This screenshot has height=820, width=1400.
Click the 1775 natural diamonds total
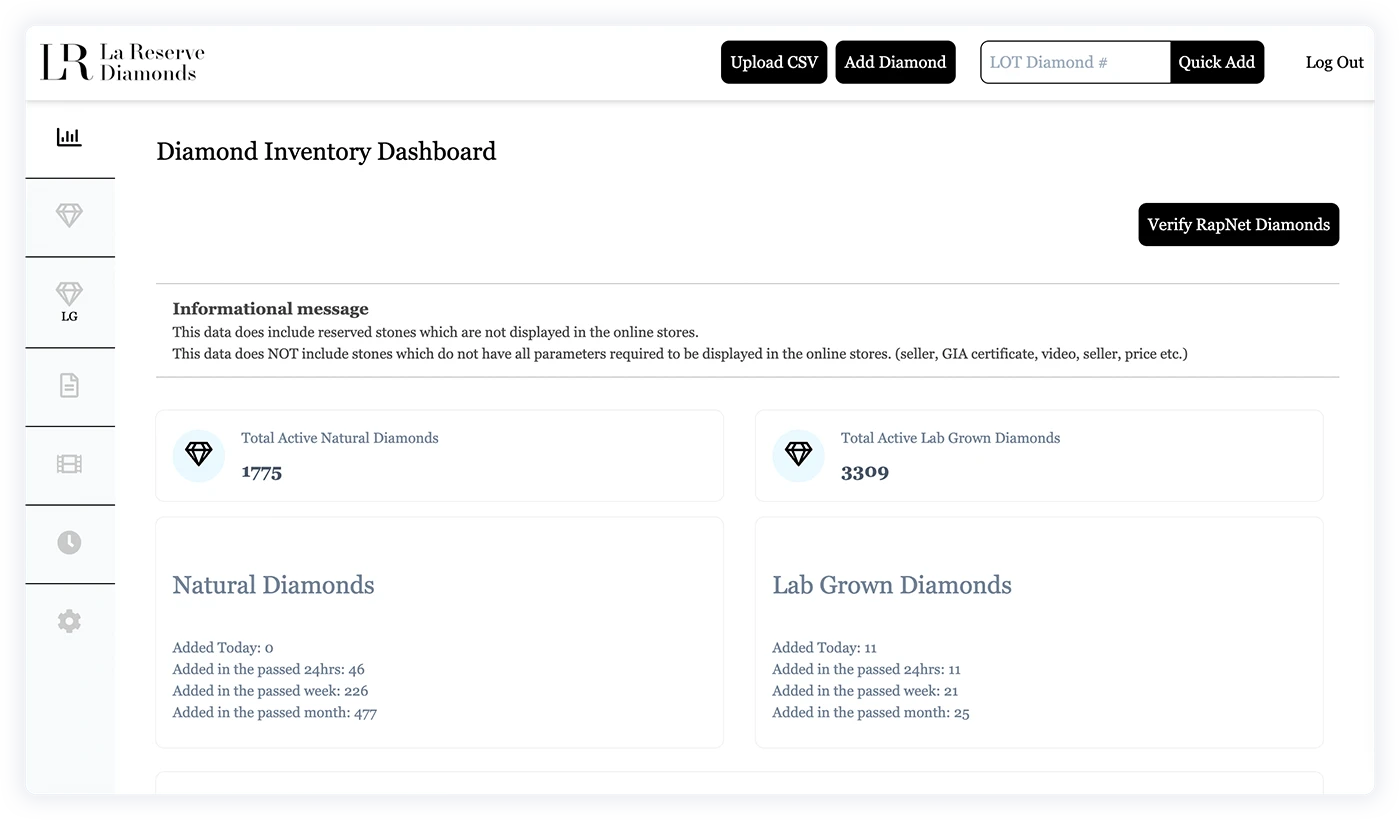(x=261, y=472)
